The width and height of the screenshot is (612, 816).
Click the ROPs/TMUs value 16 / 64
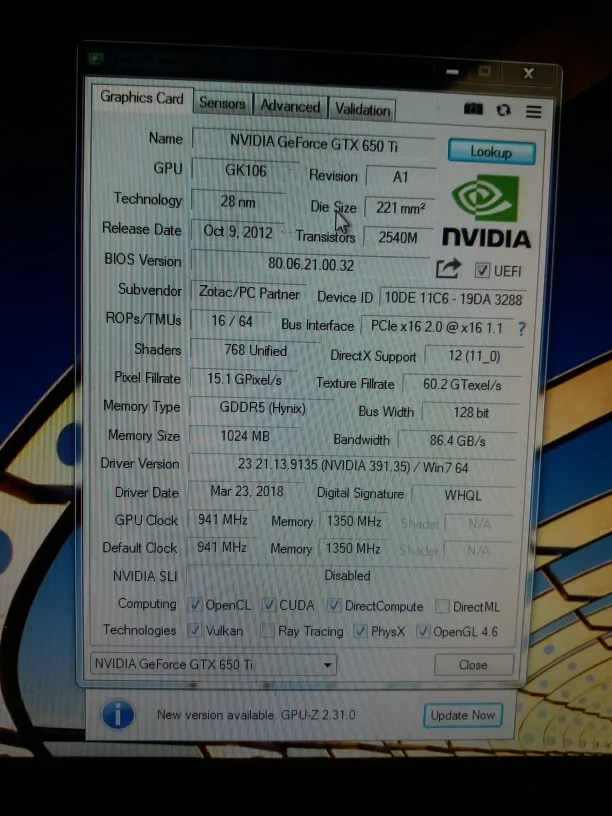(232, 321)
